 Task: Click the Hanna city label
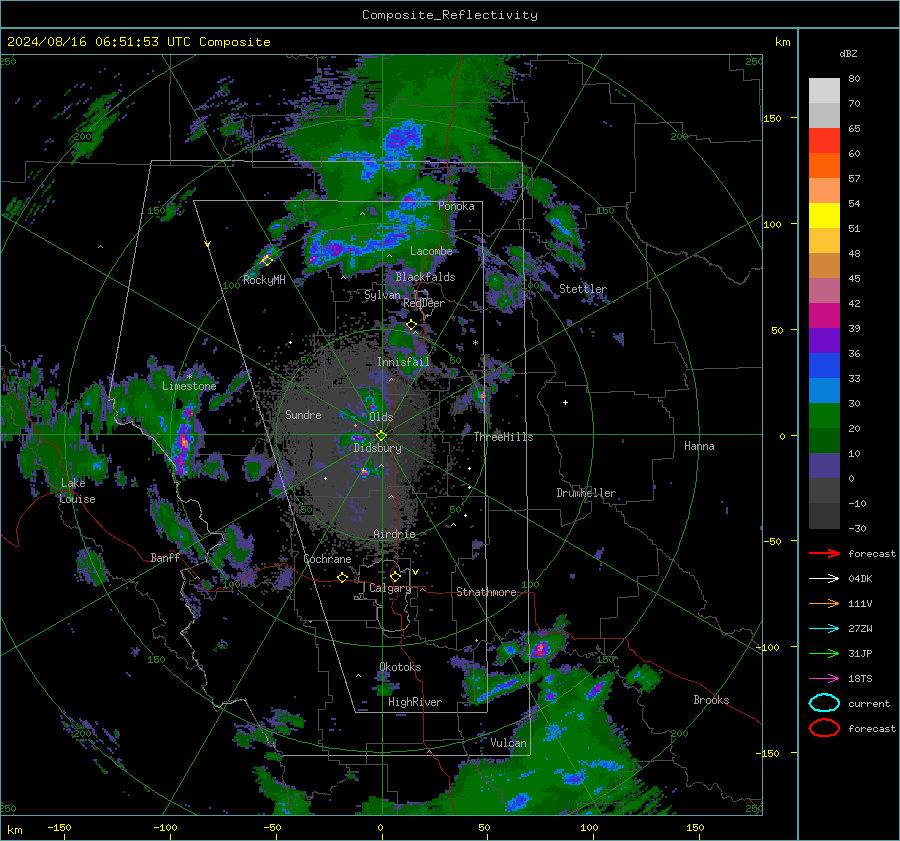pos(699,446)
